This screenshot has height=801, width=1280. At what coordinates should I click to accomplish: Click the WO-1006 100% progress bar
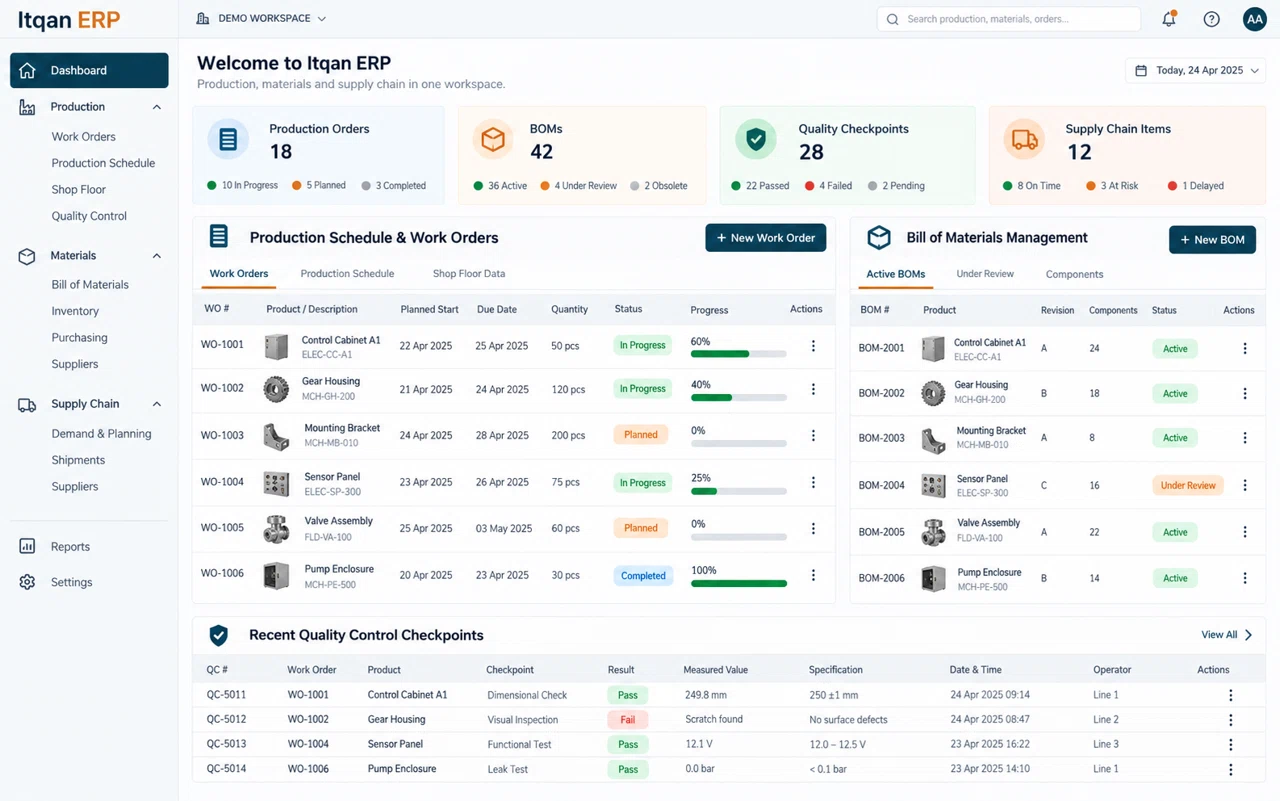pos(738,583)
